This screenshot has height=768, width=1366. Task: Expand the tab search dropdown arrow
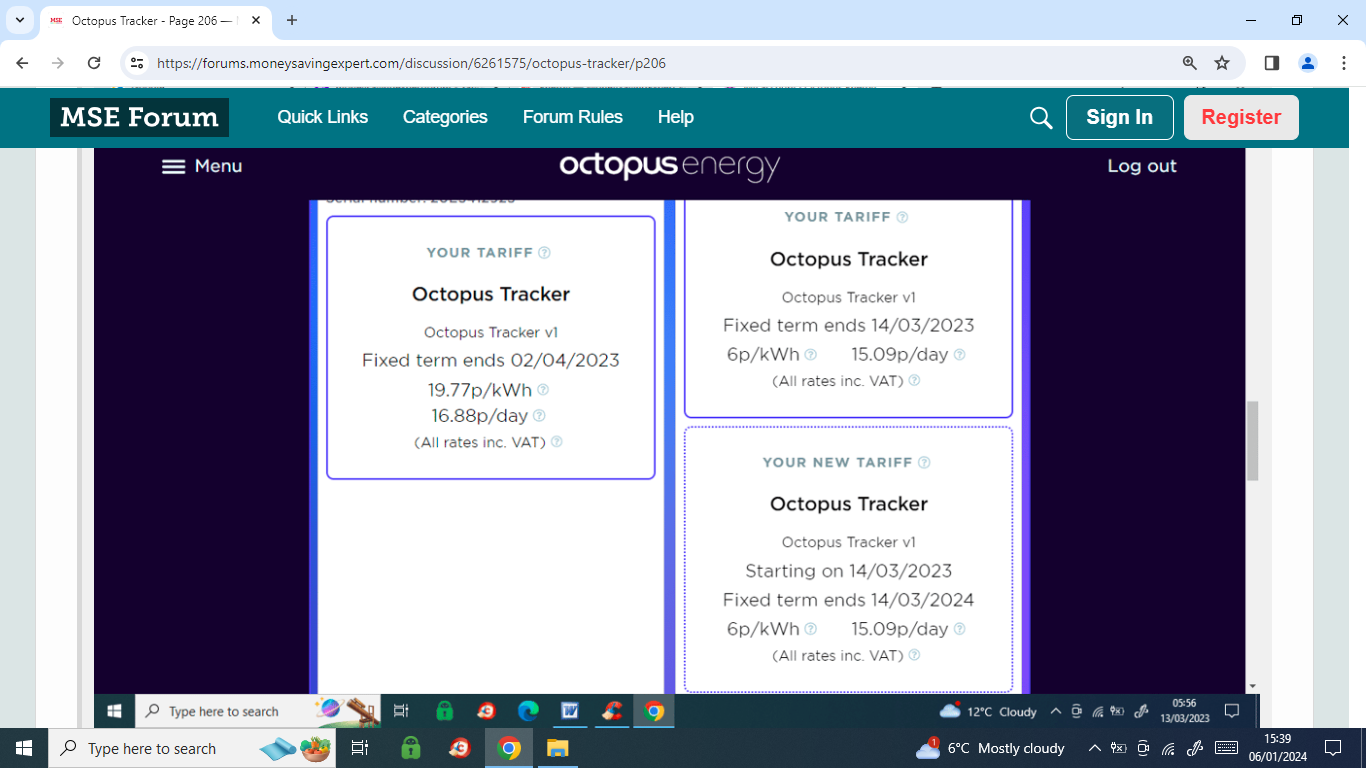tap(19, 20)
